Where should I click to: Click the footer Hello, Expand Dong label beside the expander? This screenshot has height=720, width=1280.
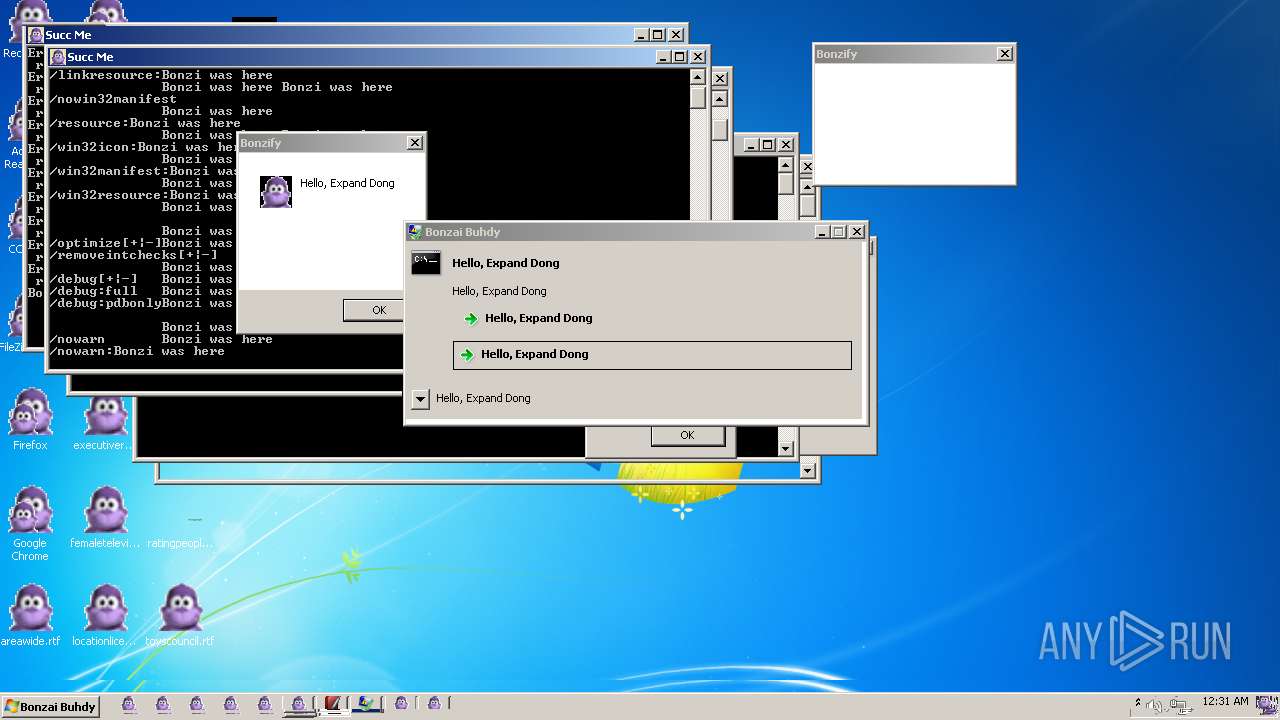click(483, 398)
